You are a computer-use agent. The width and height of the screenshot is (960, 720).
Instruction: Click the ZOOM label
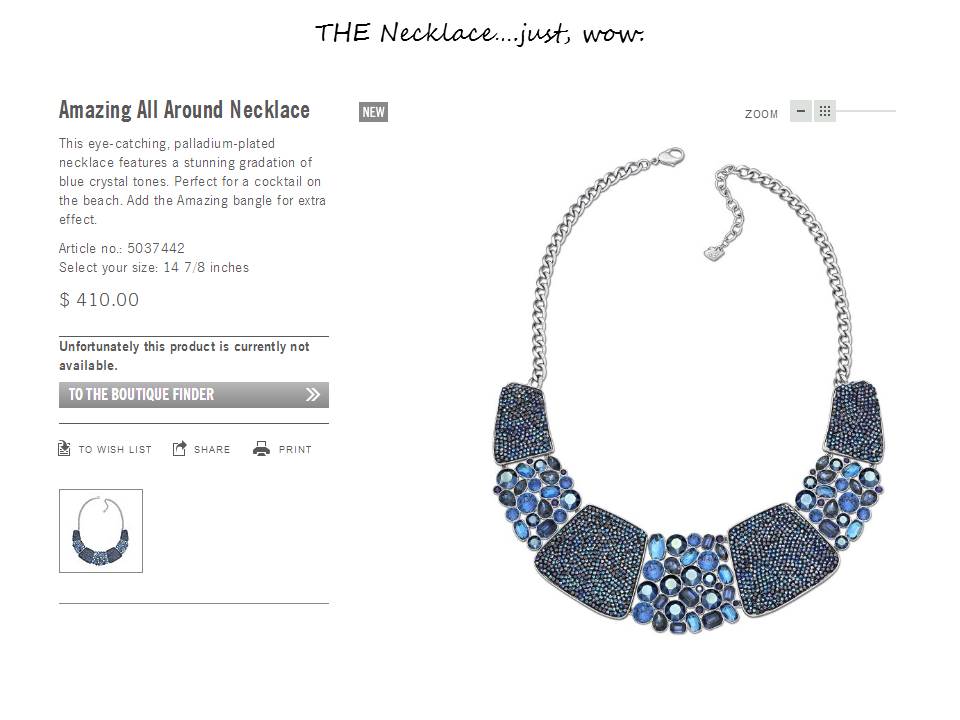[761, 114]
